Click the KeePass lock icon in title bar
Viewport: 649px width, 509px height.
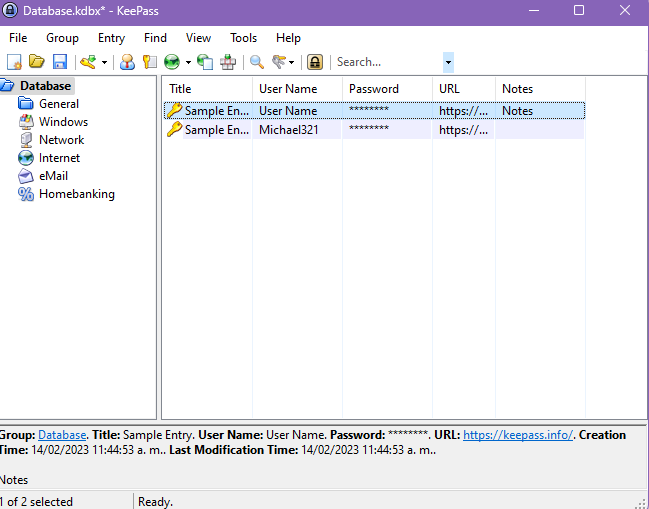(x=10, y=10)
